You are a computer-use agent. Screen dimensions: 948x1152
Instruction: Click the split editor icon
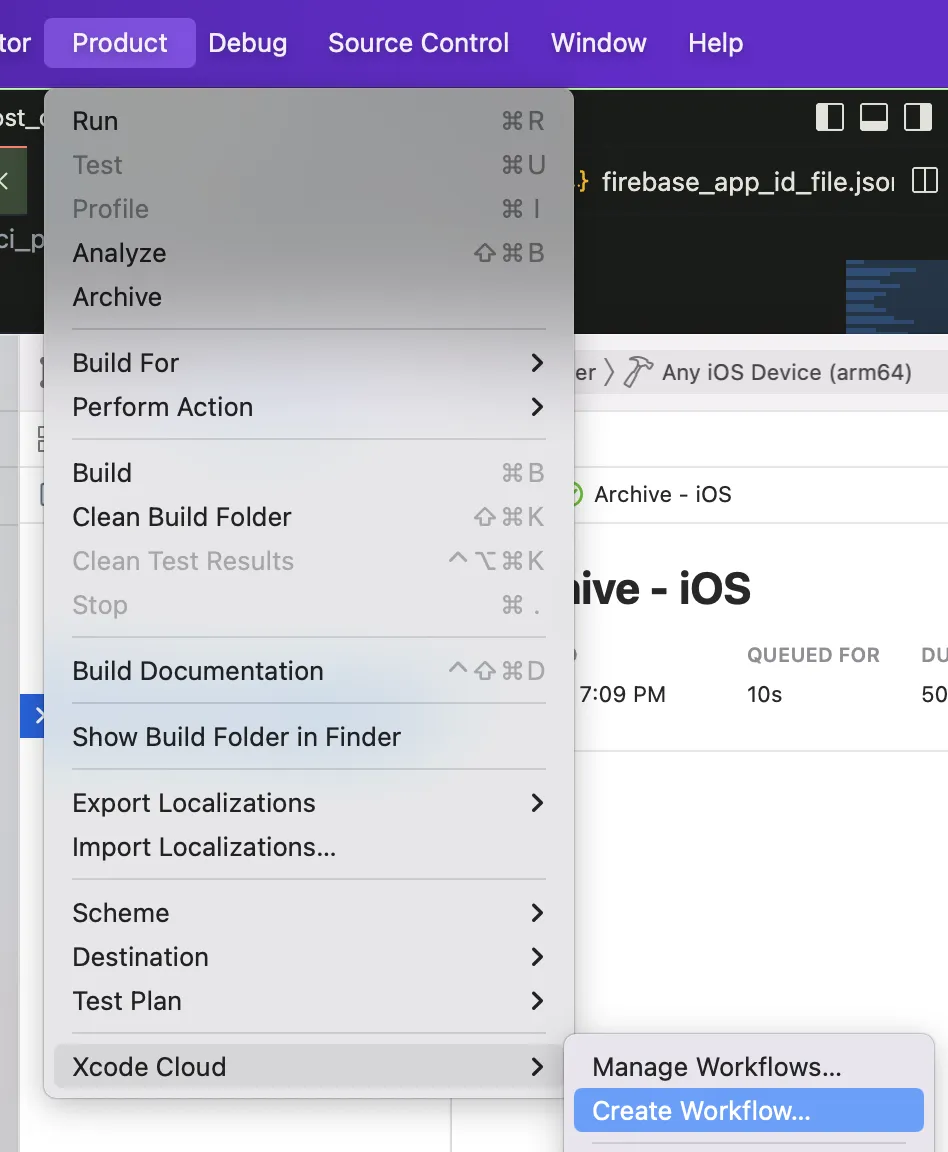(x=925, y=181)
